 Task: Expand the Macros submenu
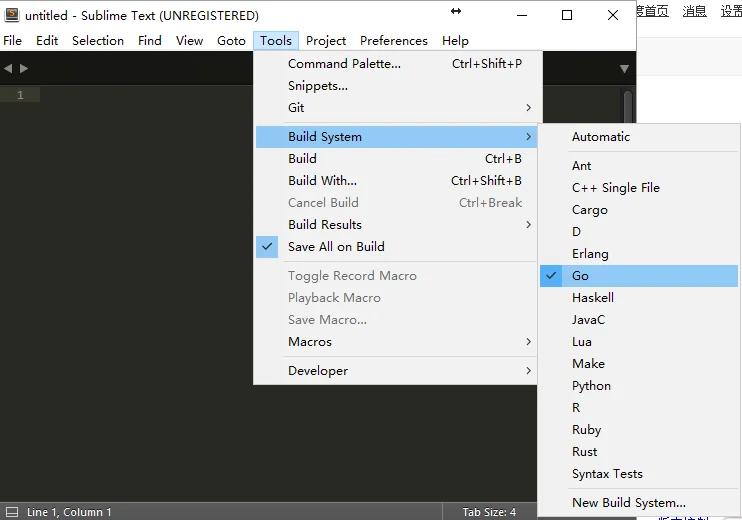point(397,342)
